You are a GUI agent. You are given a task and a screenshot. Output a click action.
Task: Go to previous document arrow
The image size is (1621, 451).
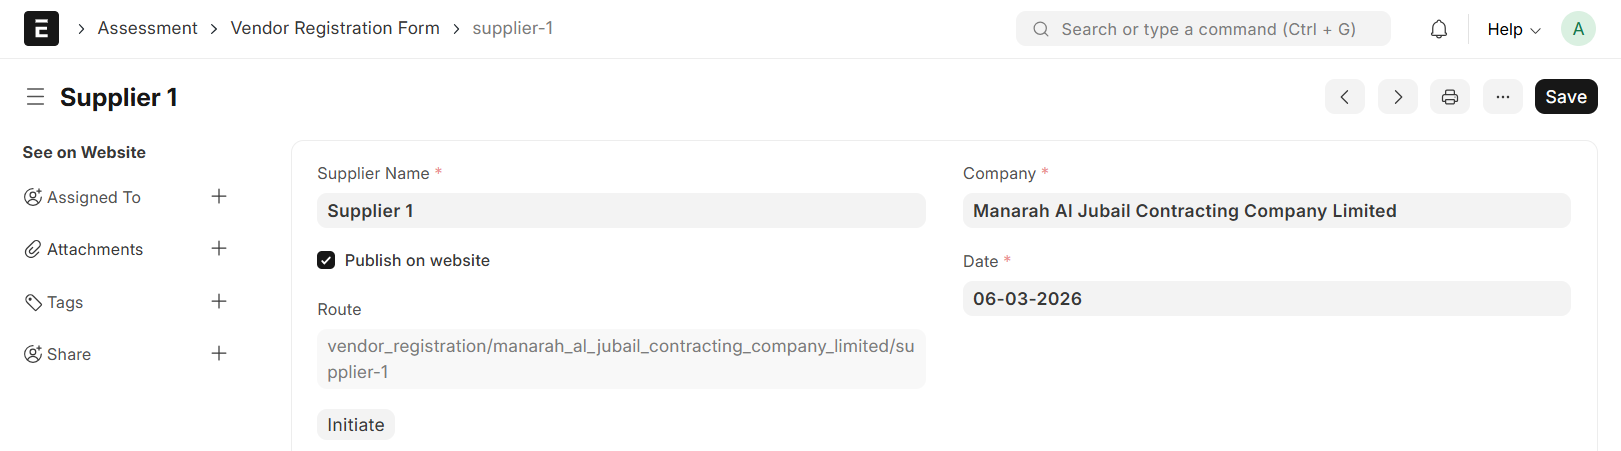tap(1344, 97)
